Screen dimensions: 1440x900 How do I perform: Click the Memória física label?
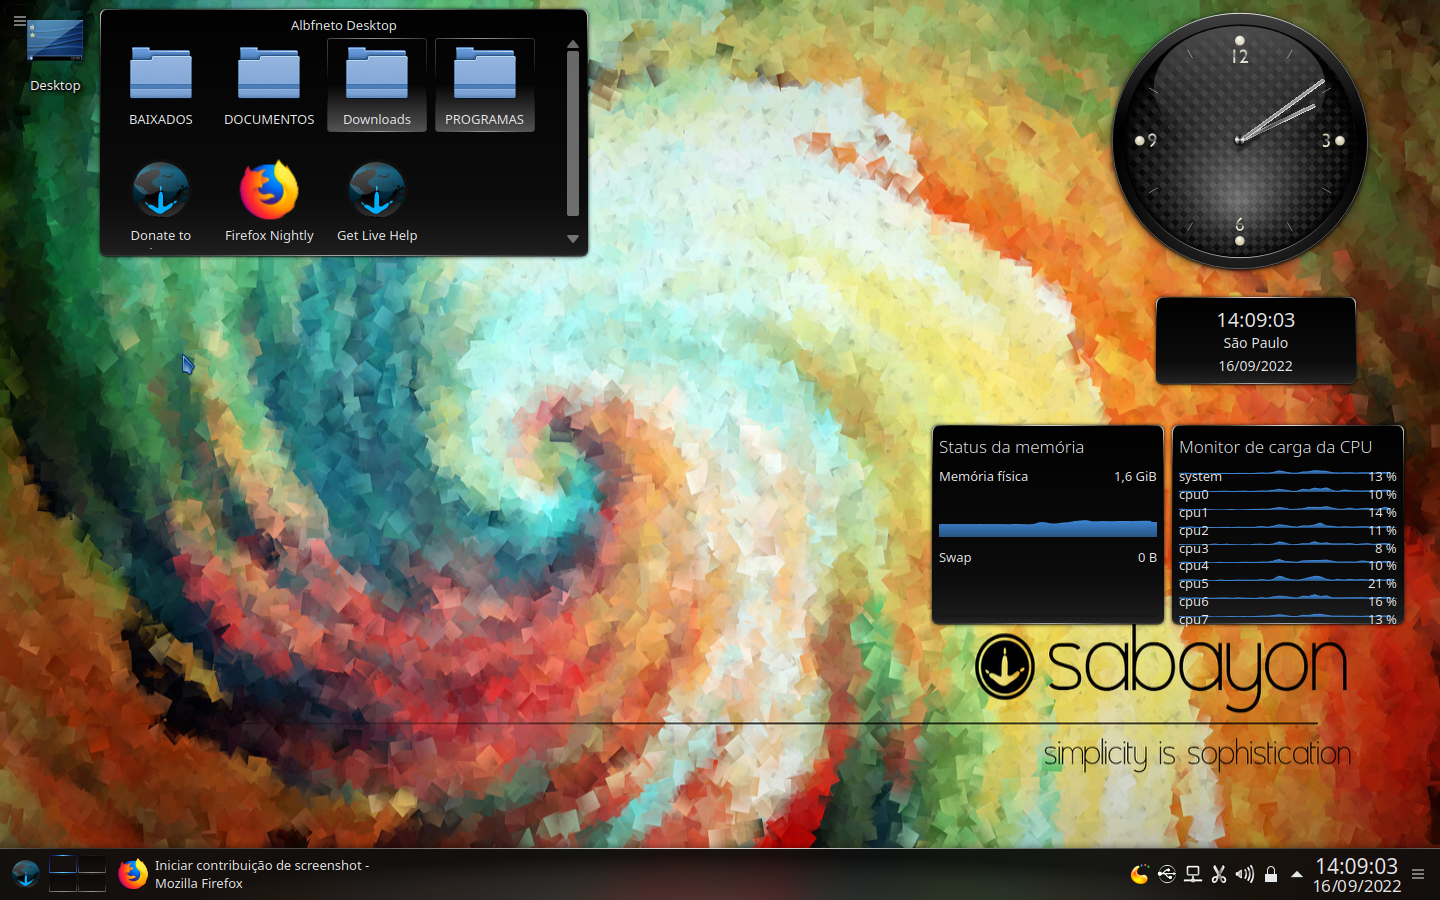pos(983,477)
